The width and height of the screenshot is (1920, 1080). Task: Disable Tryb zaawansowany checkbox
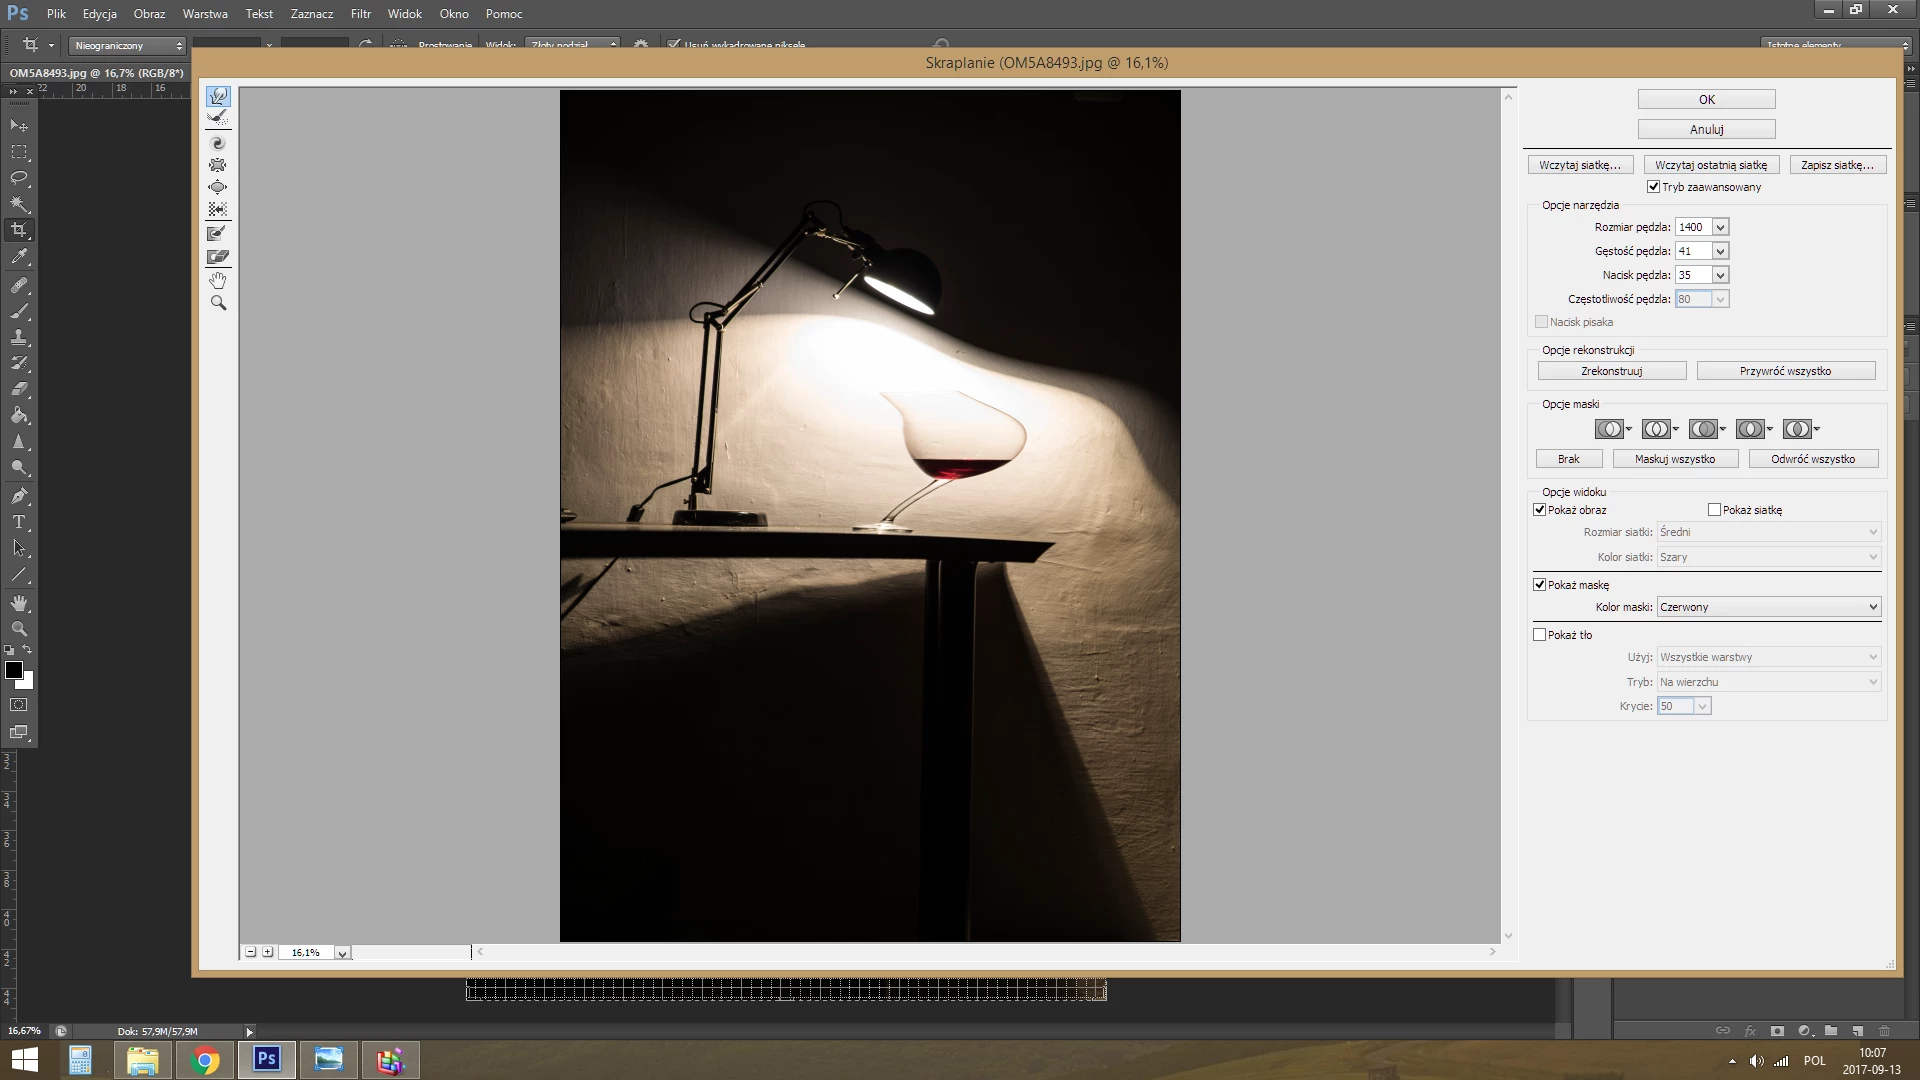(1653, 187)
